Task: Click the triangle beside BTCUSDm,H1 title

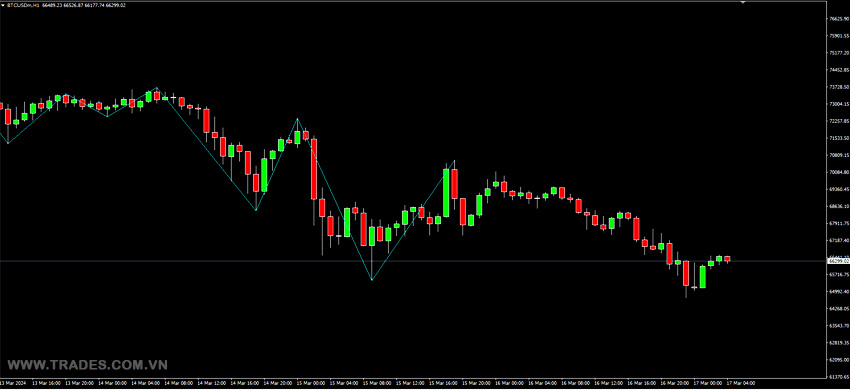Action: click(4, 5)
